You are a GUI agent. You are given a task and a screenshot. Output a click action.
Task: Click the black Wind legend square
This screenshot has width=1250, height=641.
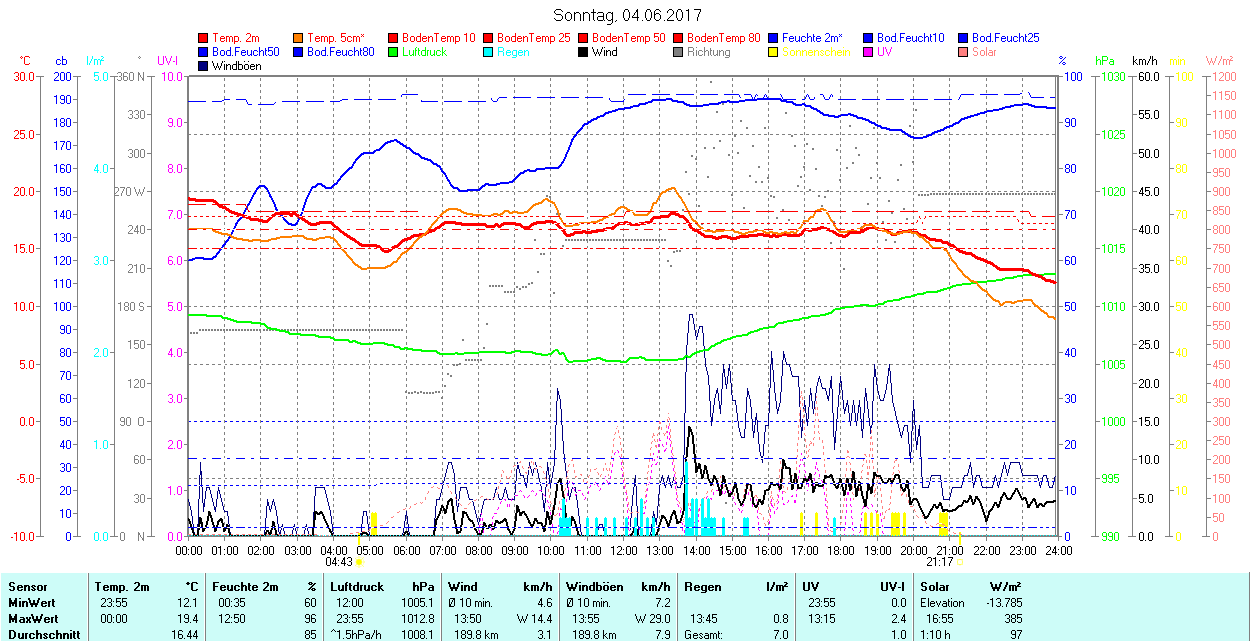(x=584, y=52)
